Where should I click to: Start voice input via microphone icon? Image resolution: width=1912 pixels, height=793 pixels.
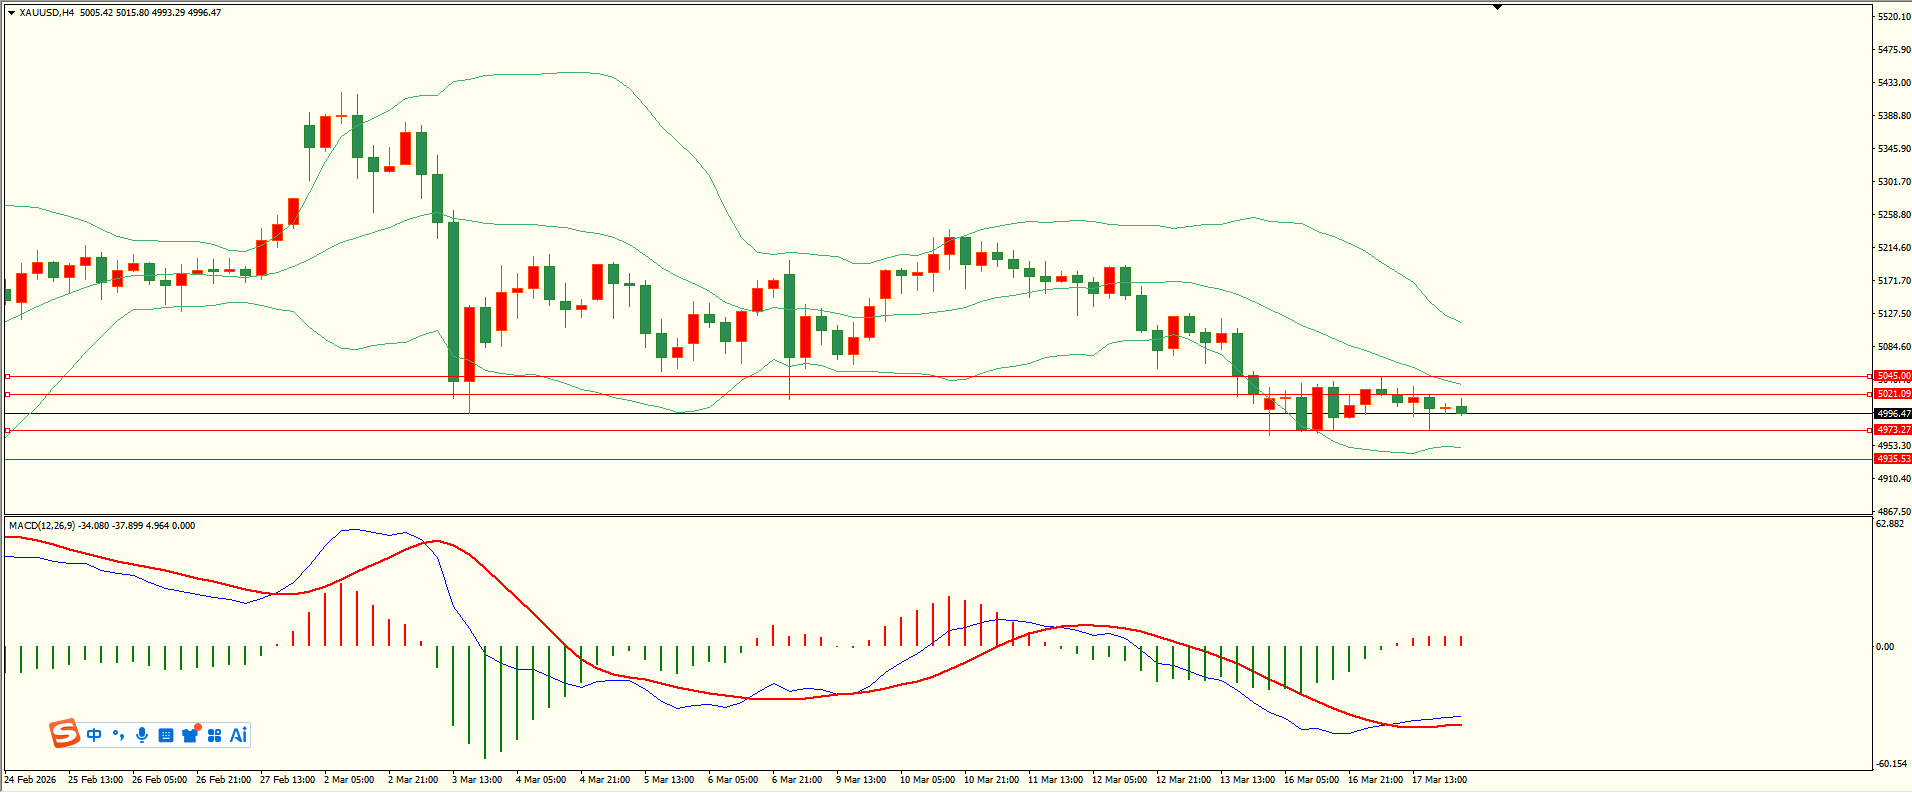click(142, 735)
